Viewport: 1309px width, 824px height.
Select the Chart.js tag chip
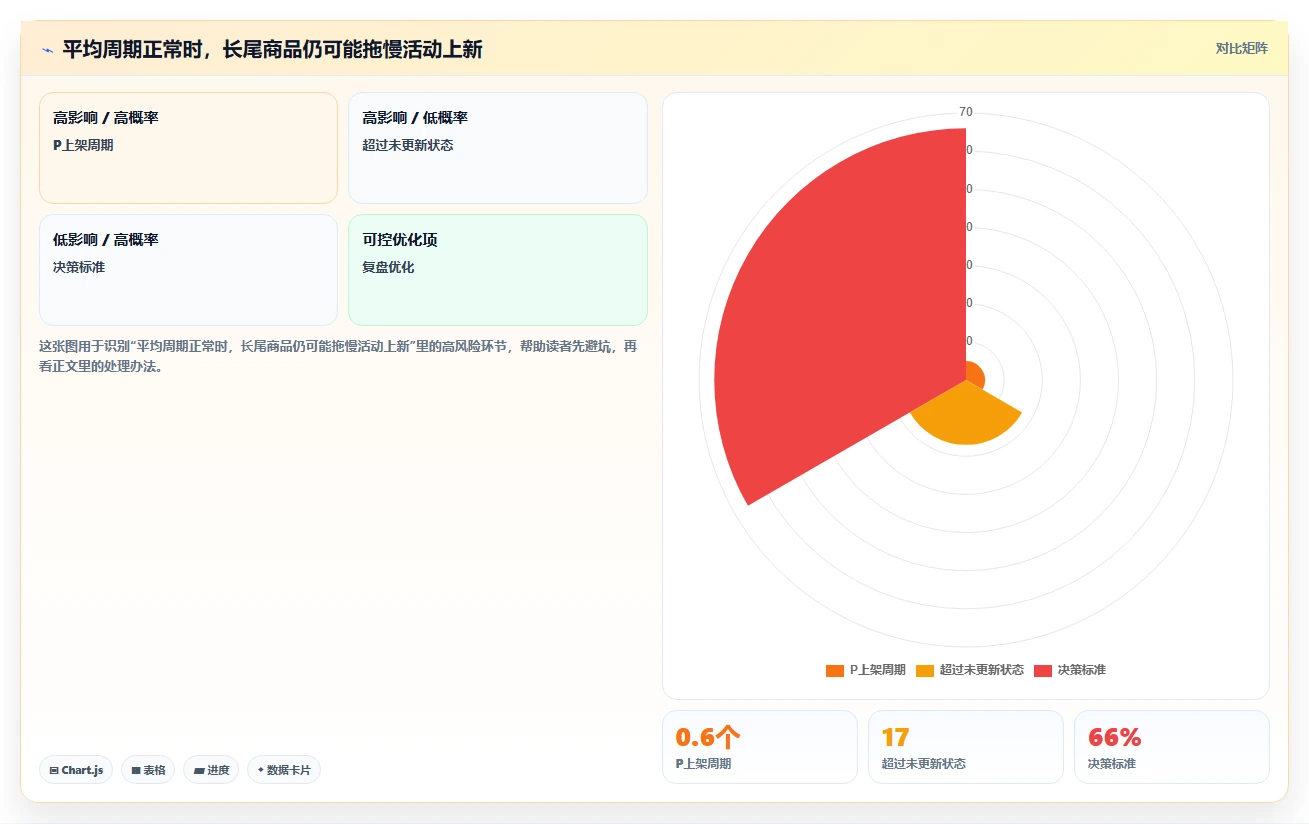pyautogui.click(x=76, y=770)
